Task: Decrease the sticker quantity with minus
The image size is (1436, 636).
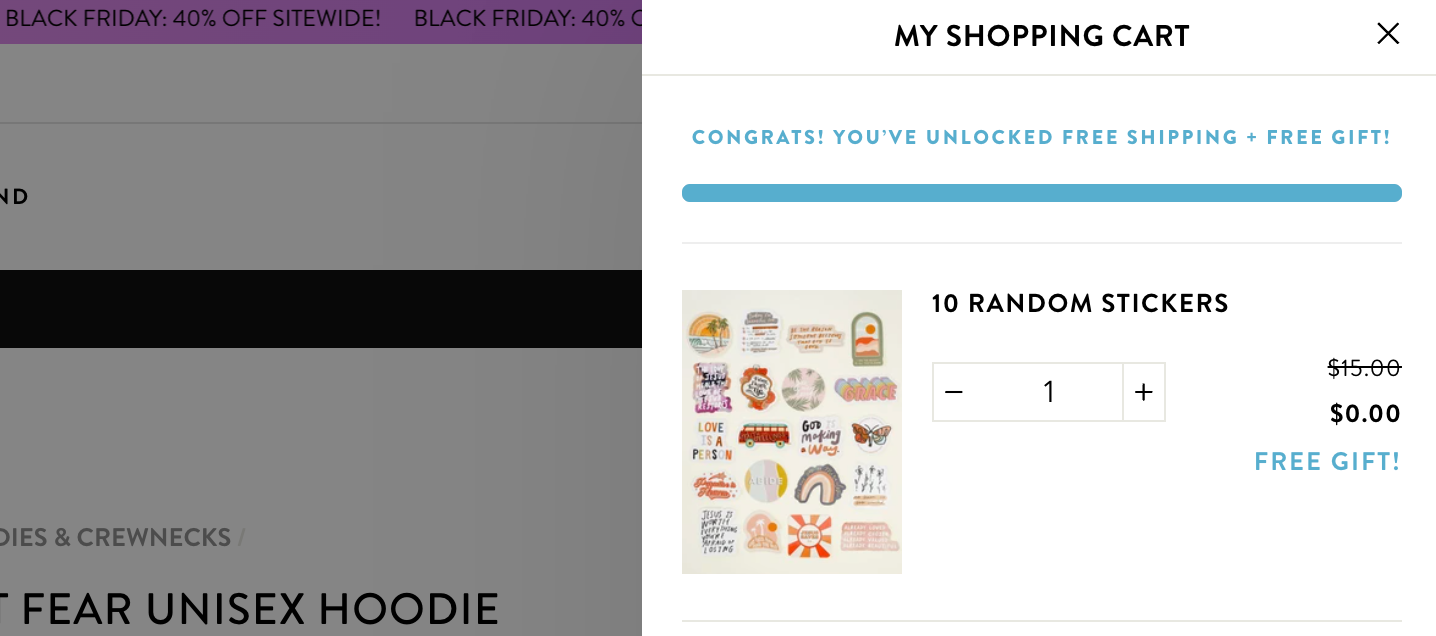Action: 954,392
